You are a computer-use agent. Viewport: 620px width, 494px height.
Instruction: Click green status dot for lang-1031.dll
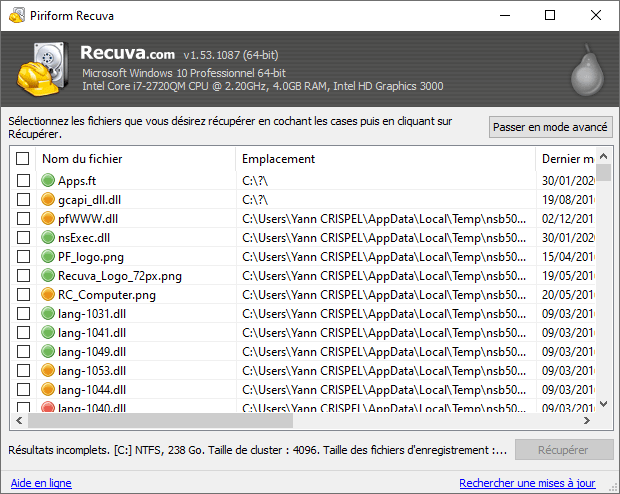tap(48, 313)
